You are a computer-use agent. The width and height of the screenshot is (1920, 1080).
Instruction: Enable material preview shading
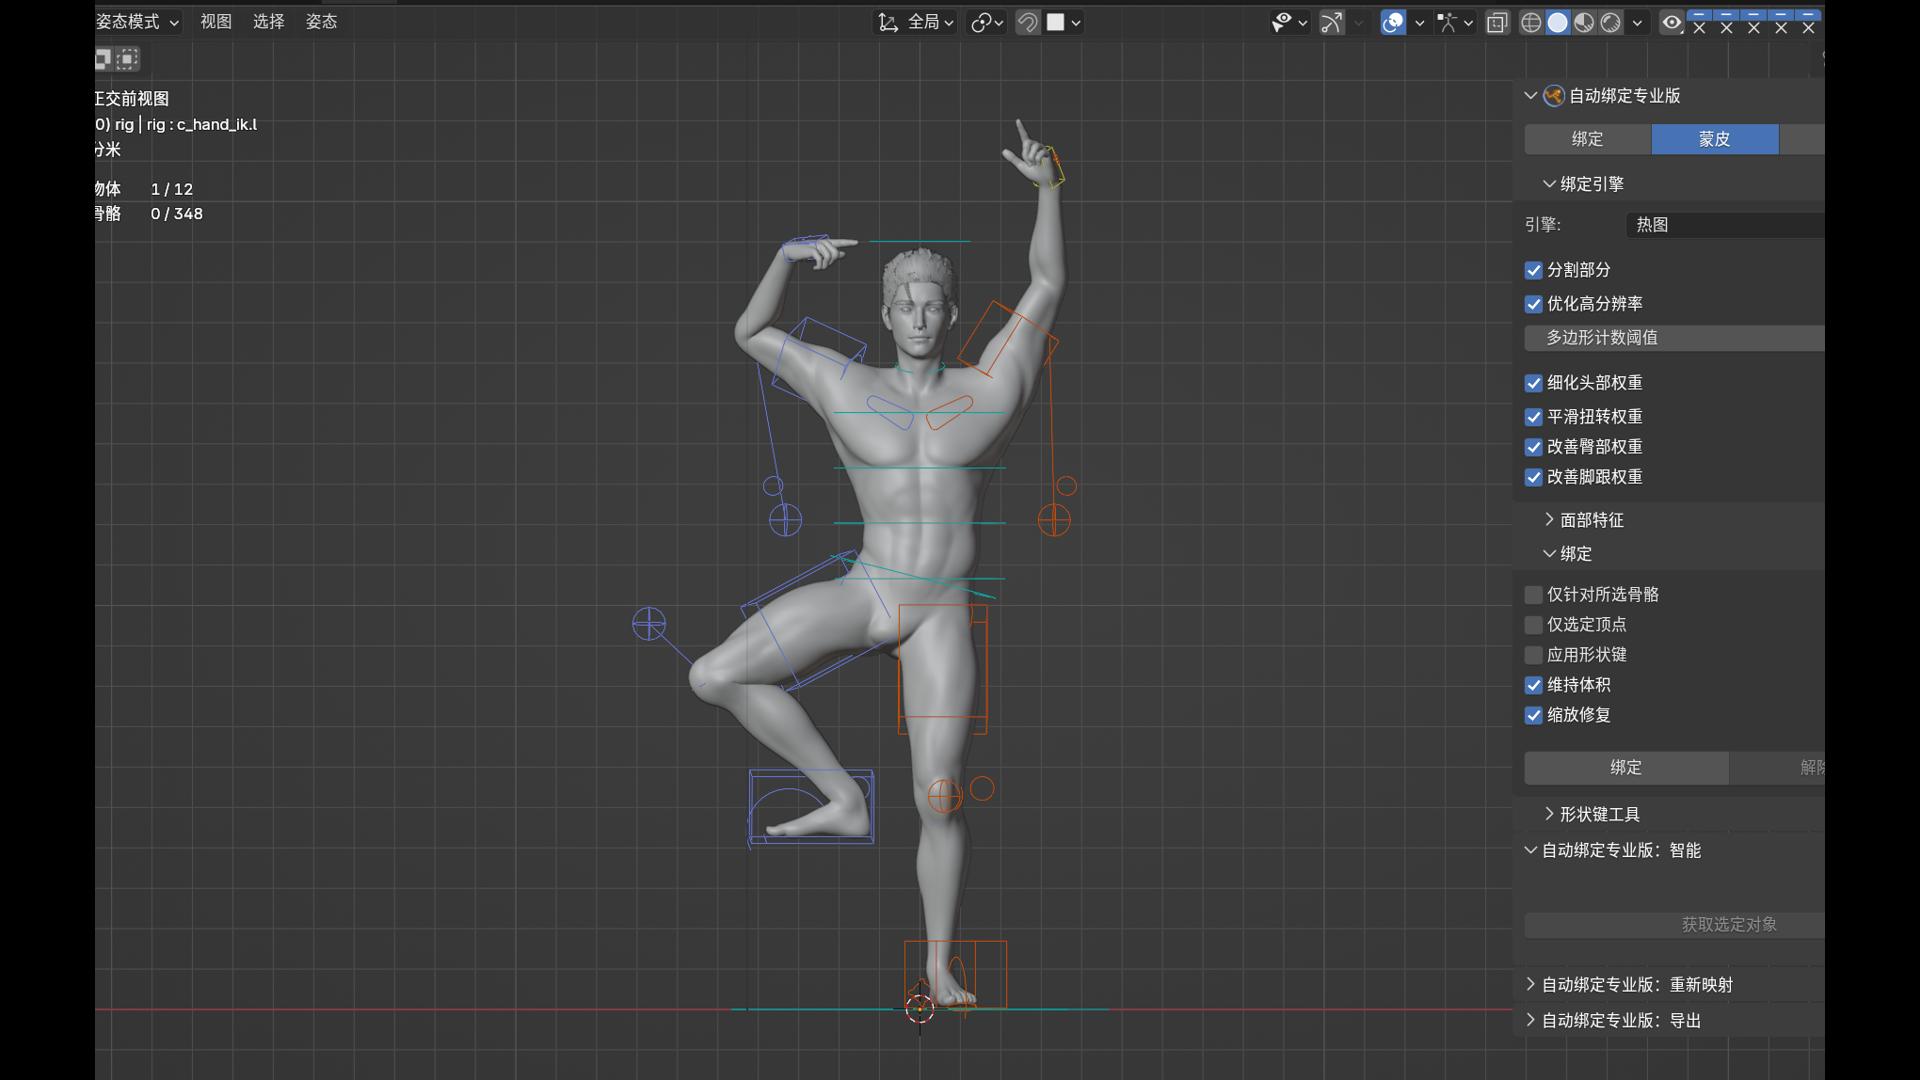1584,22
